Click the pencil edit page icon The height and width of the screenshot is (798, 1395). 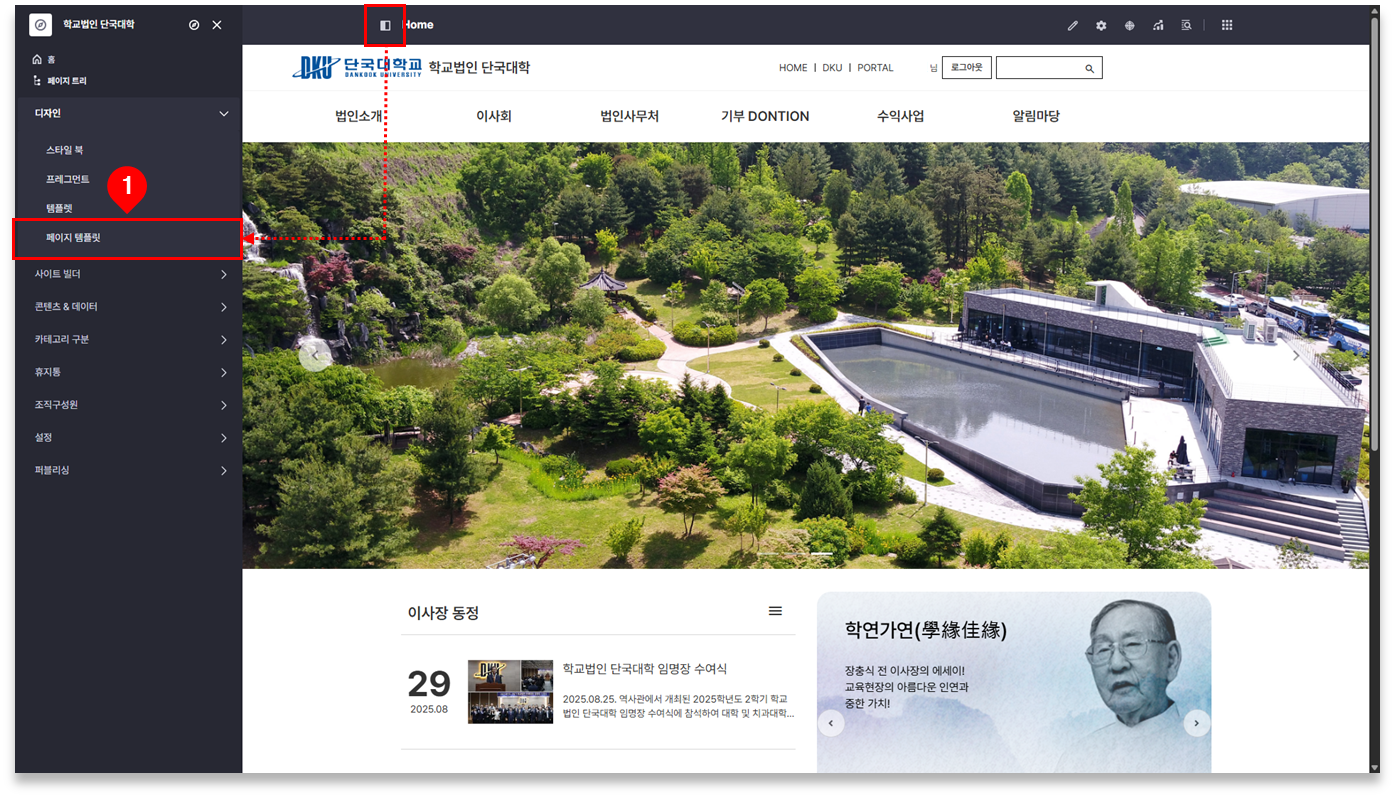coord(1072,26)
